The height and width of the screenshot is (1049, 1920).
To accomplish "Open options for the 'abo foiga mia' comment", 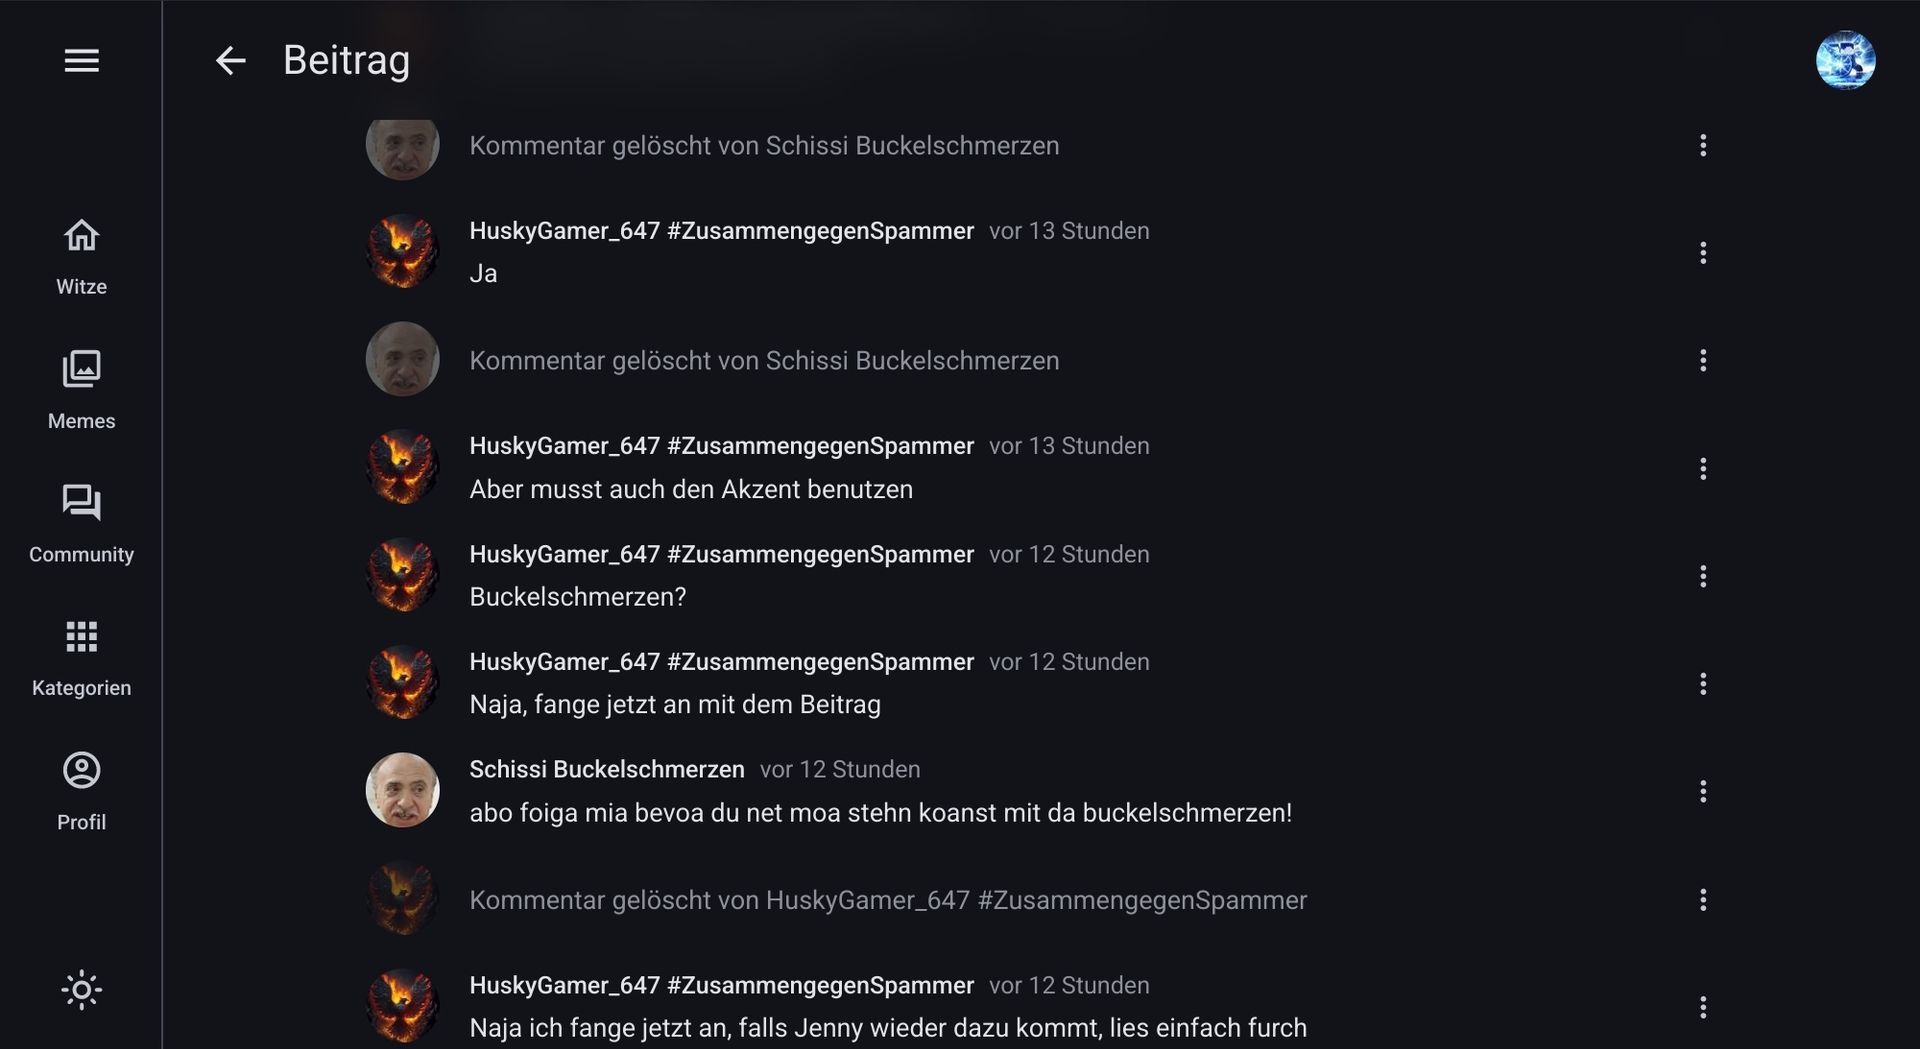I will [1703, 792].
